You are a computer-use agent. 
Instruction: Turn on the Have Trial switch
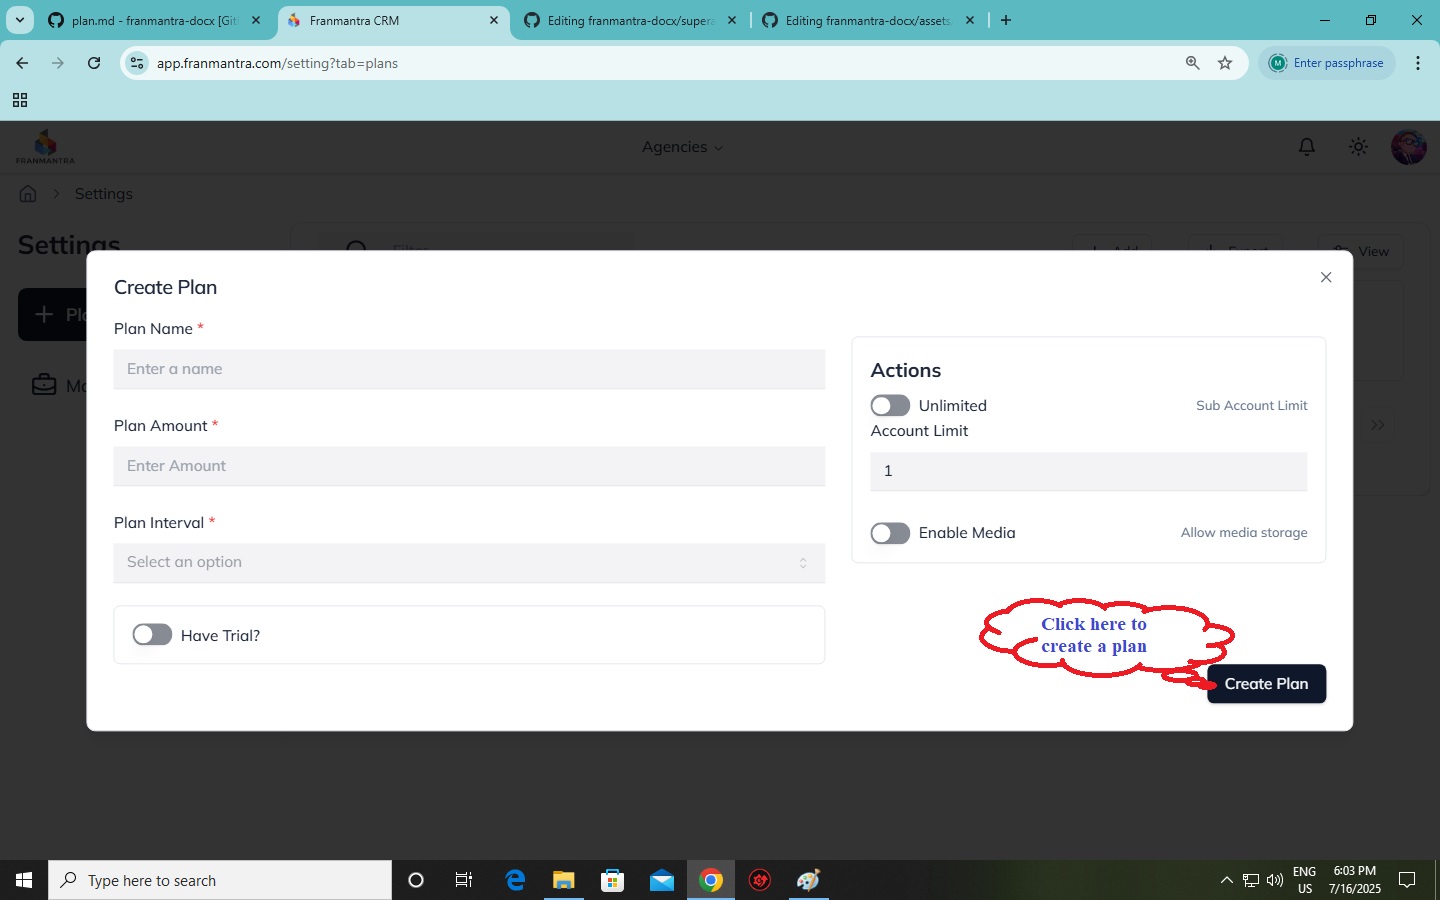(x=152, y=635)
